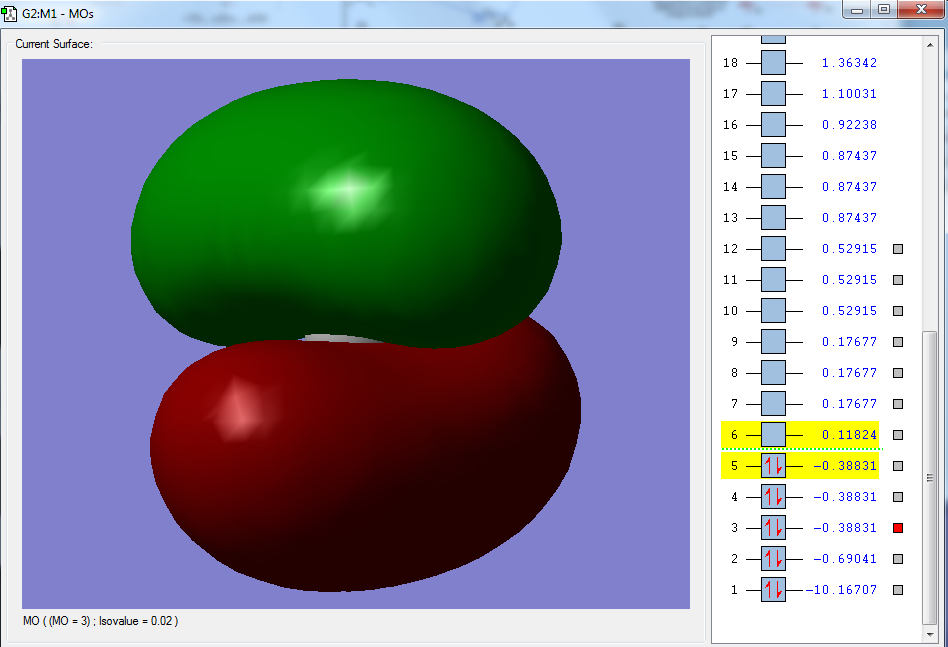Select the orbital 11 occupancy box
This screenshot has height=647, width=948.
point(773,280)
